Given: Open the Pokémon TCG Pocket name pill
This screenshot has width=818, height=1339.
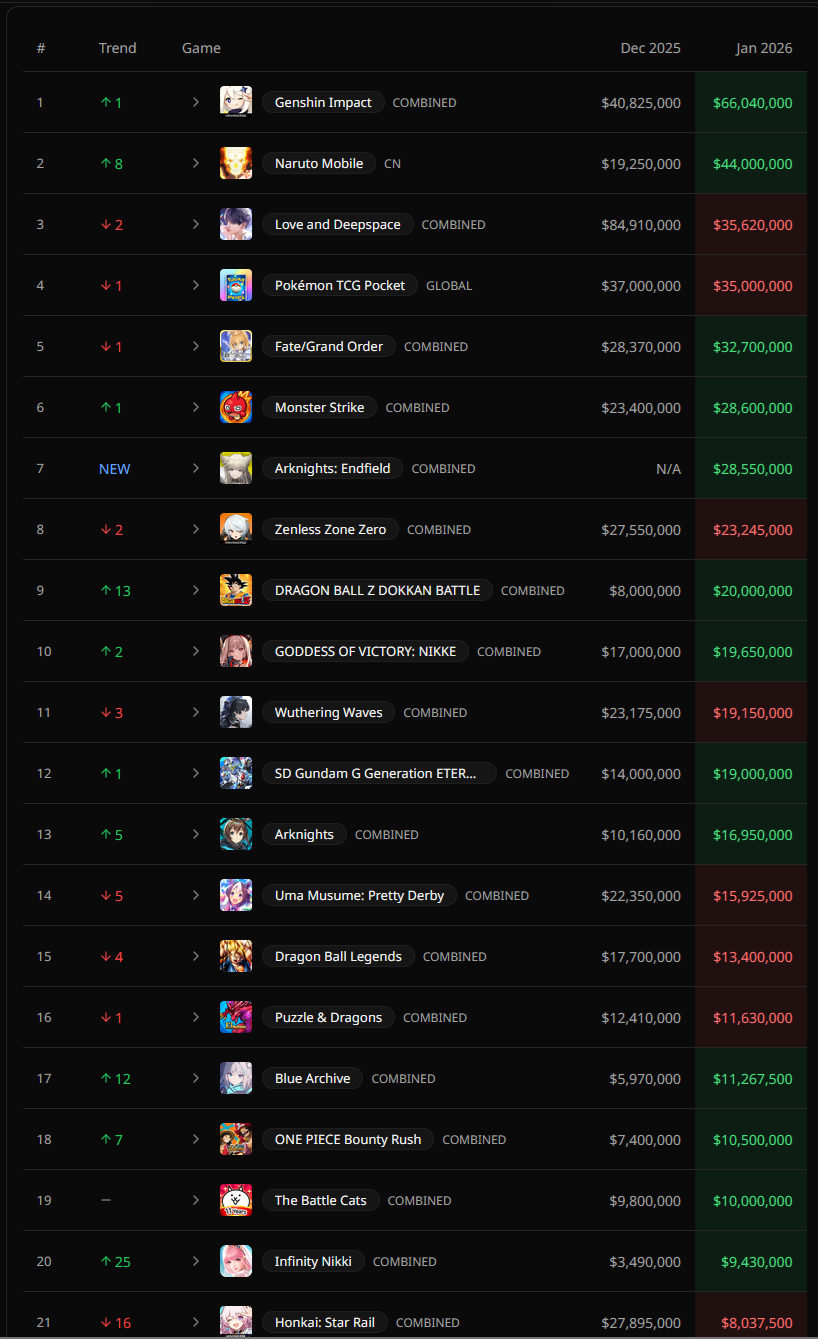Looking at the screenshot, I should [x=340, y=285].
